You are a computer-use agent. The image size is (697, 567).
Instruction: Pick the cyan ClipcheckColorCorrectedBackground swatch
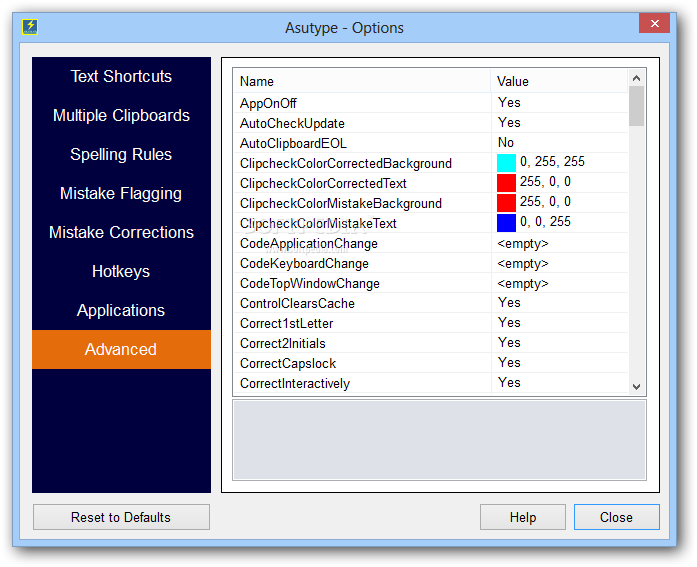[x=506, y=163]
